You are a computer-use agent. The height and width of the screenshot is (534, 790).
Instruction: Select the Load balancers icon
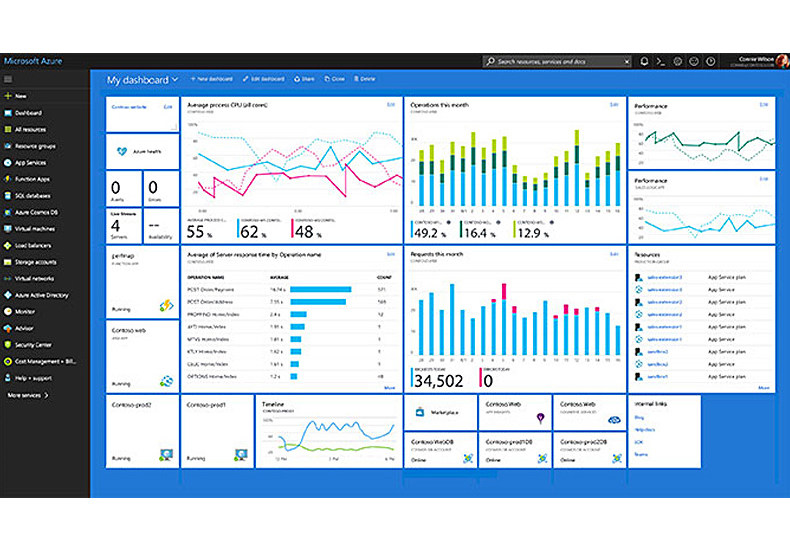[8, 245]
